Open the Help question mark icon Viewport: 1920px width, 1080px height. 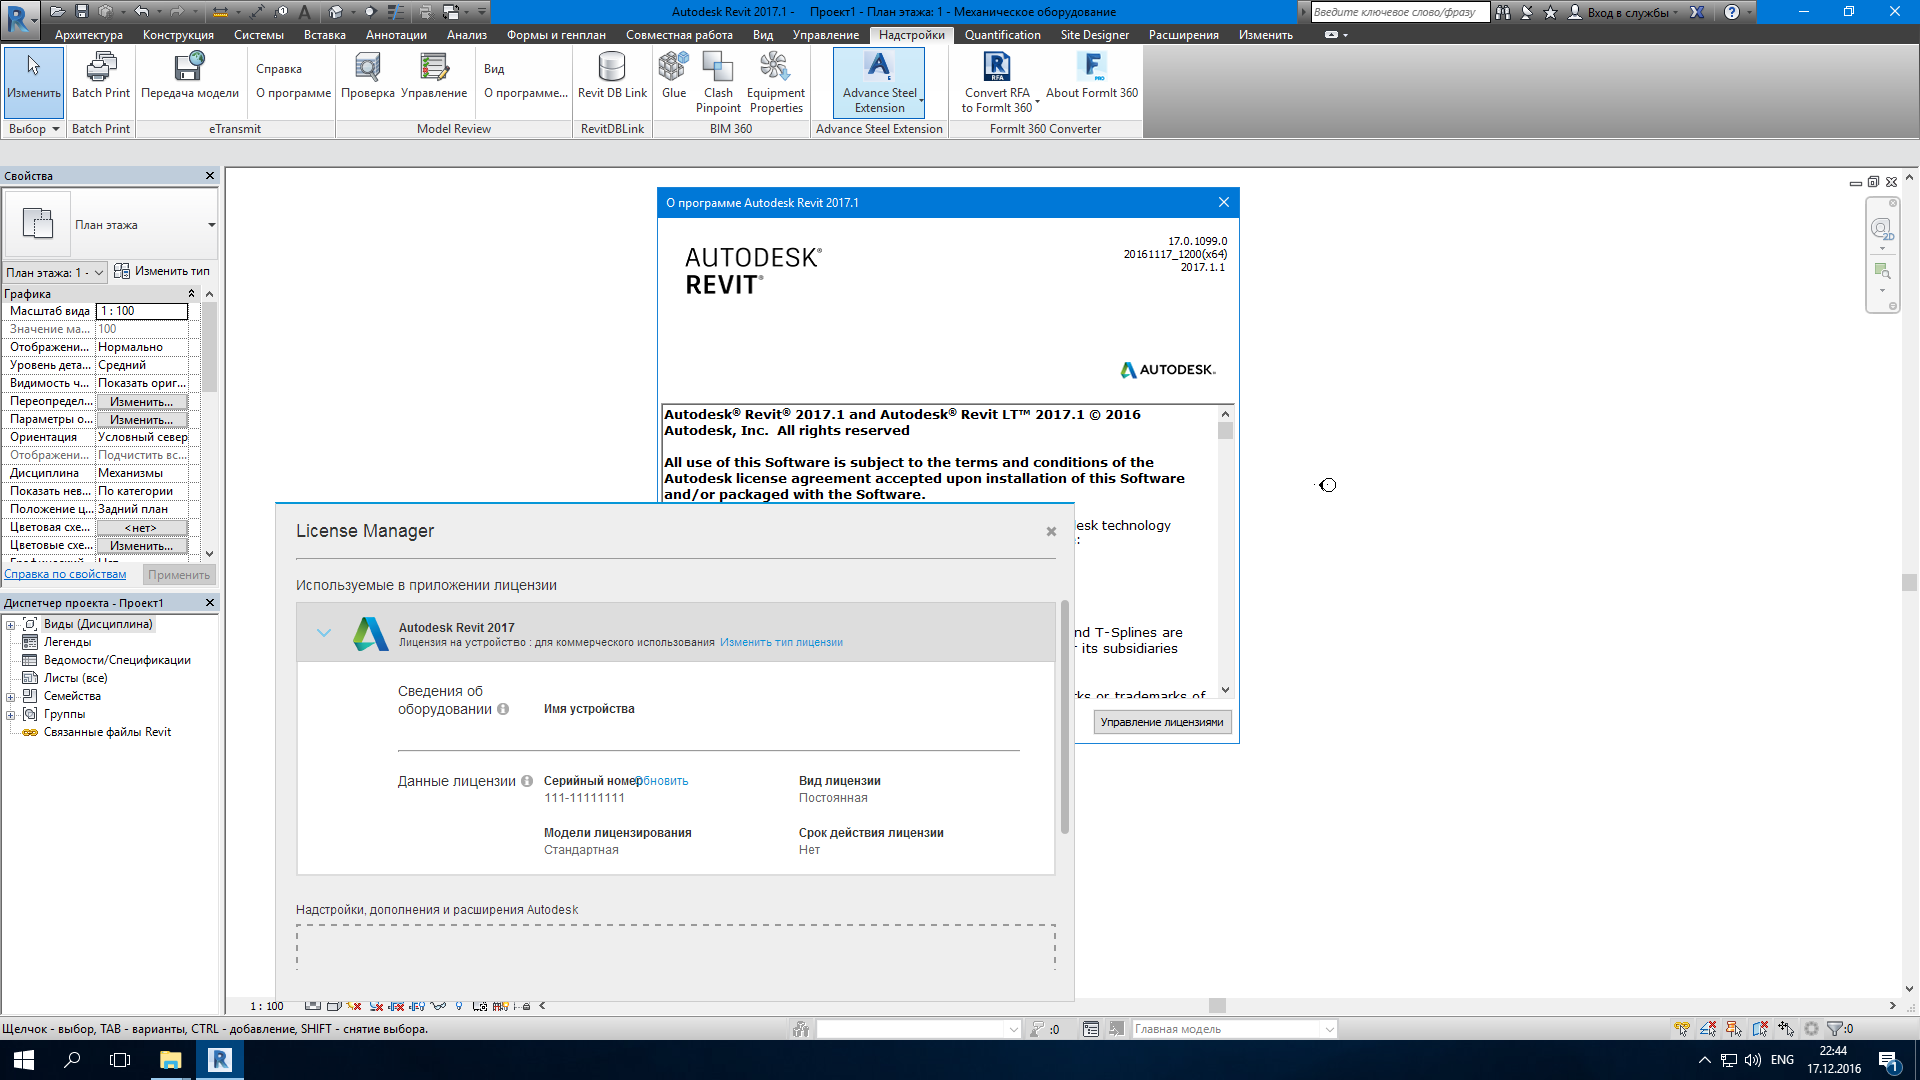[1732, 12]
